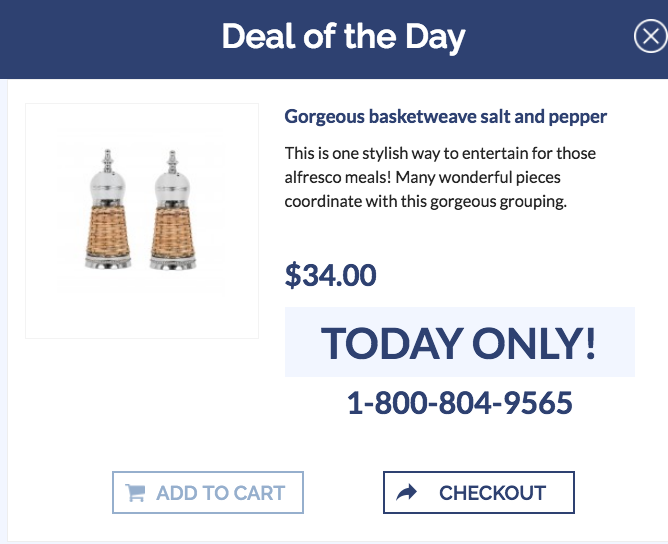
Task: Click the TODAY ONLY! banner
Action: [x=459, y=343]
